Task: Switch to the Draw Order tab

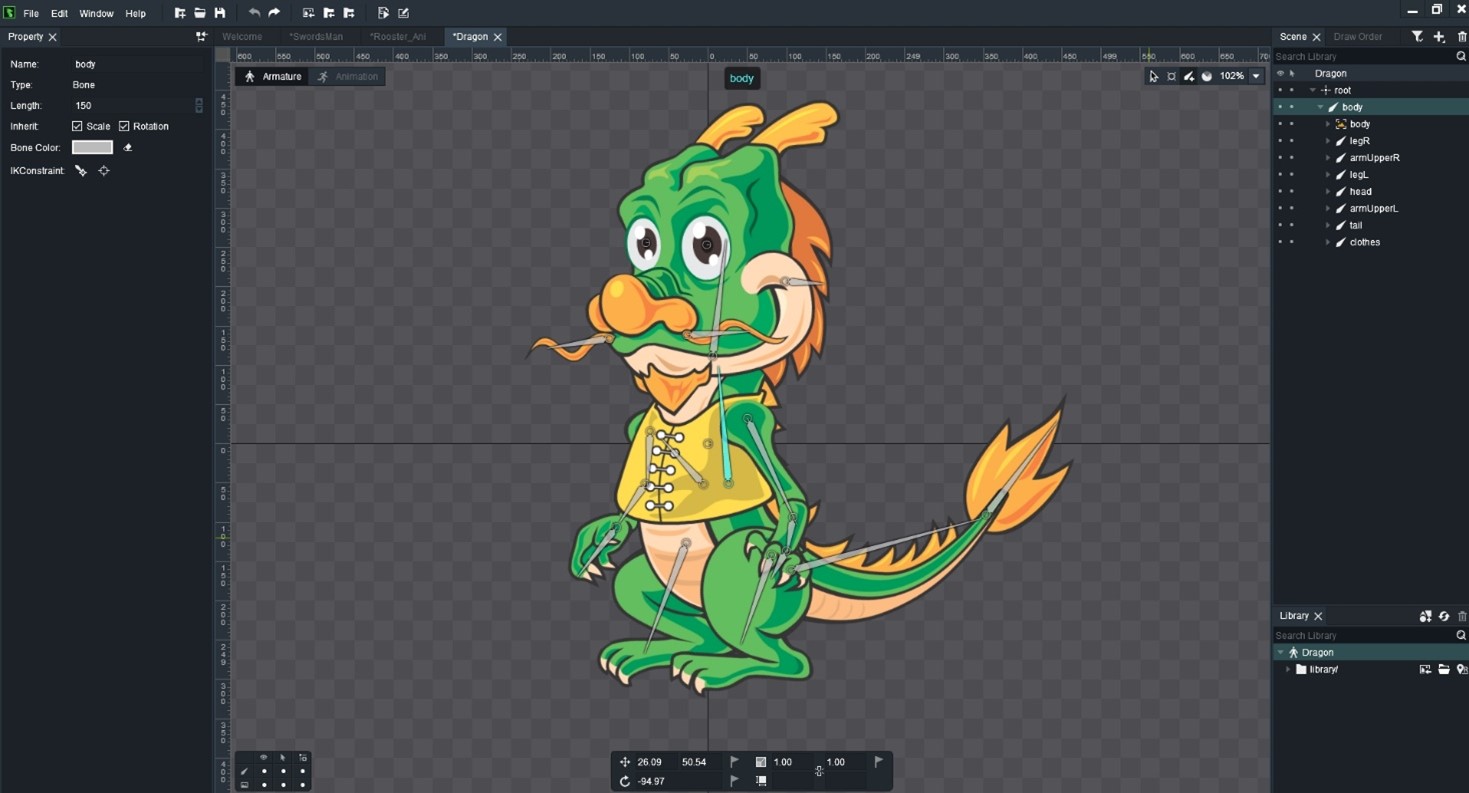Action: [1357, 37]
